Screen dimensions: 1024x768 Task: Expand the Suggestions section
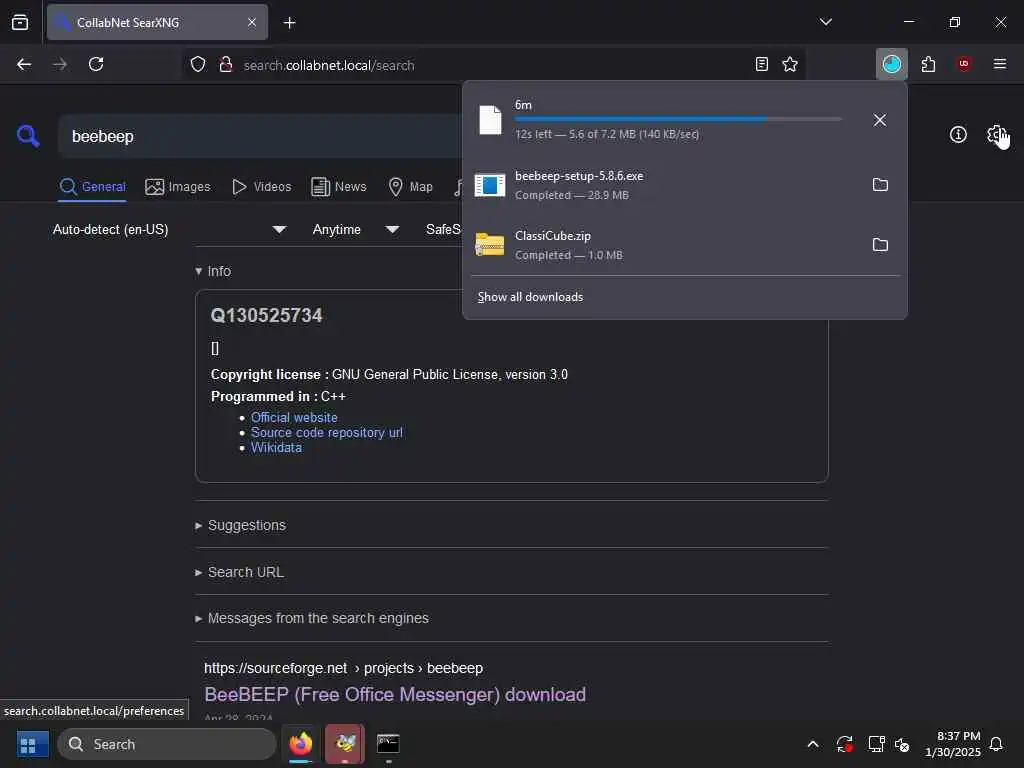[240, 525]
